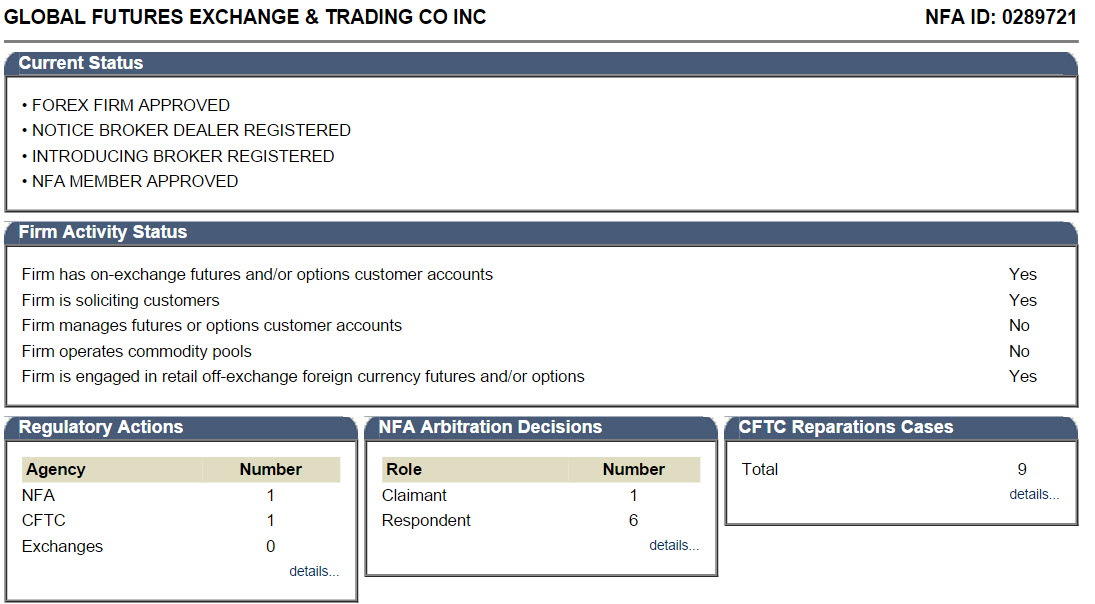Click the NFA row count 1
Image resolution: width=1095 pixels, height=604 pixels.
(x=270, y=495)
